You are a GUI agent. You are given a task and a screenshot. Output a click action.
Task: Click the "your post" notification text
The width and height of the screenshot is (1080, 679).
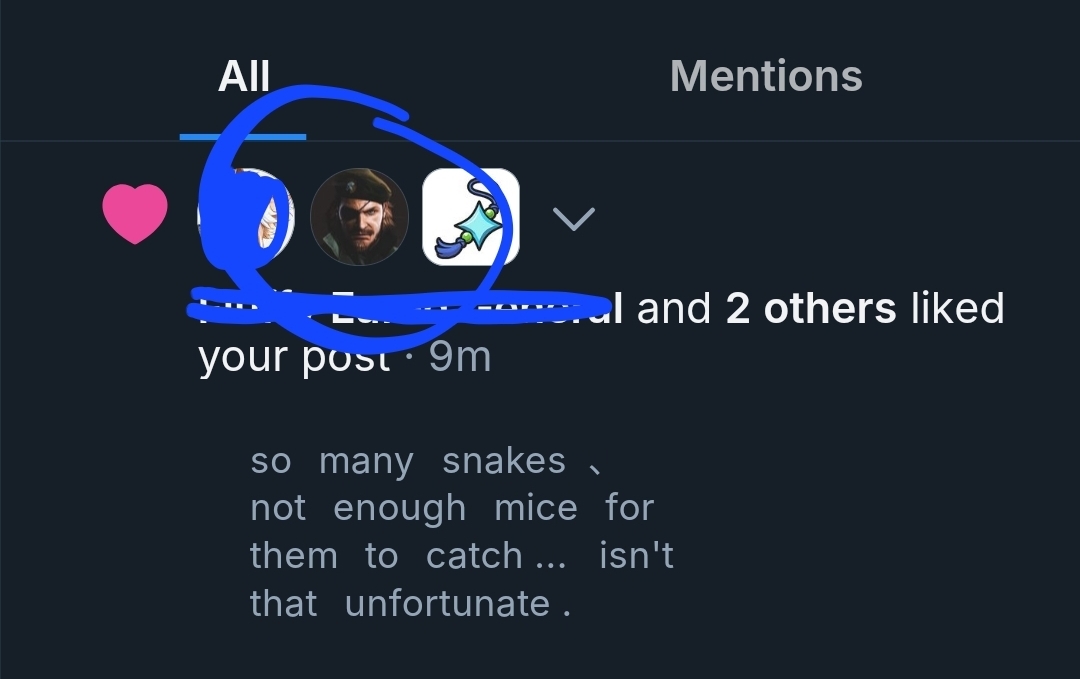(293, 356)
